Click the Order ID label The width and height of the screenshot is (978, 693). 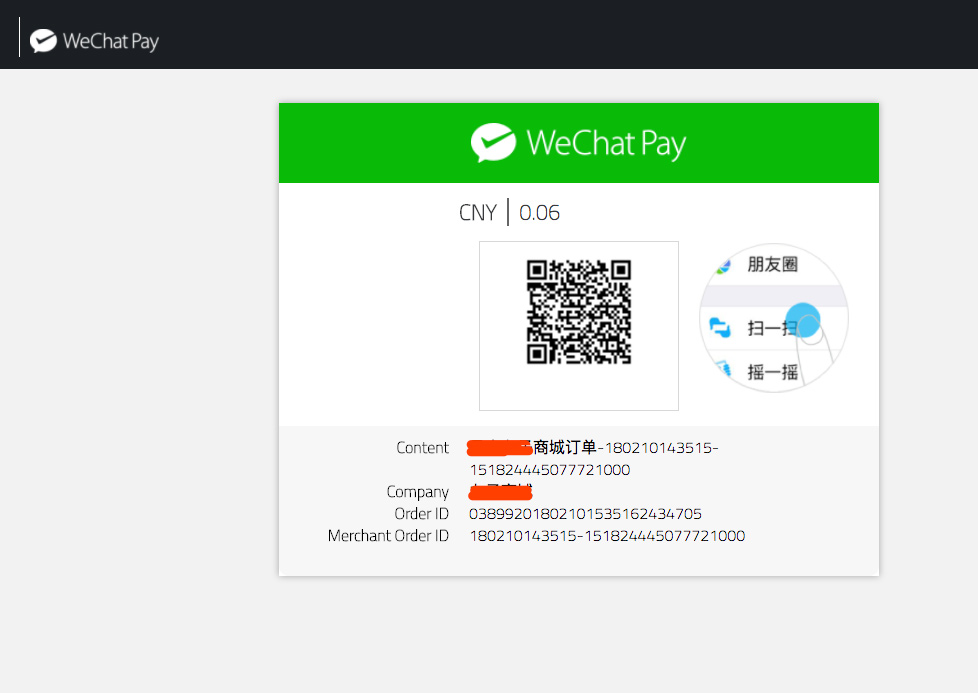[421, 514]
